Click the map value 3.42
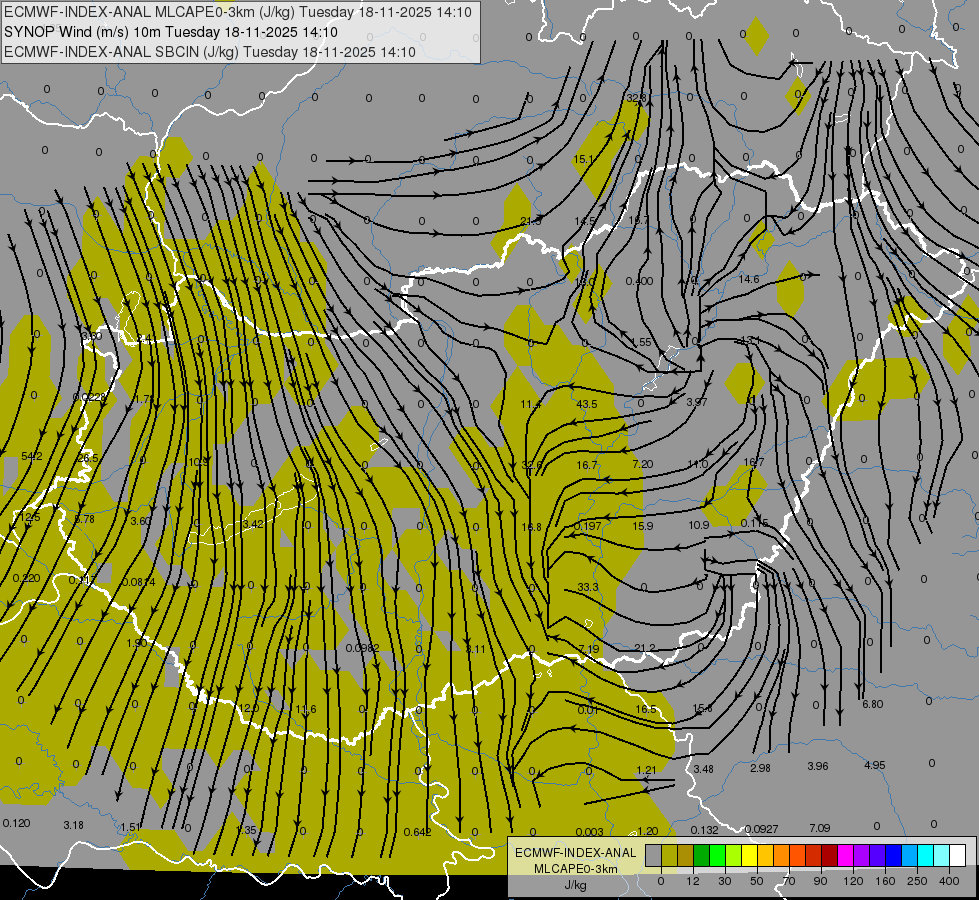The height and width of the screenshot is (900, 979). (253, 523)
